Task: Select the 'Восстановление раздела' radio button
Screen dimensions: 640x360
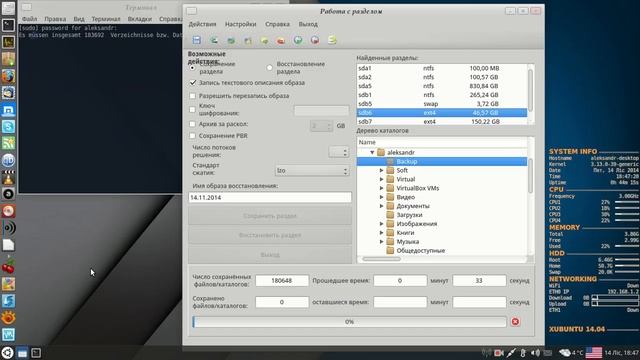Action: click(x=269, y=68)
